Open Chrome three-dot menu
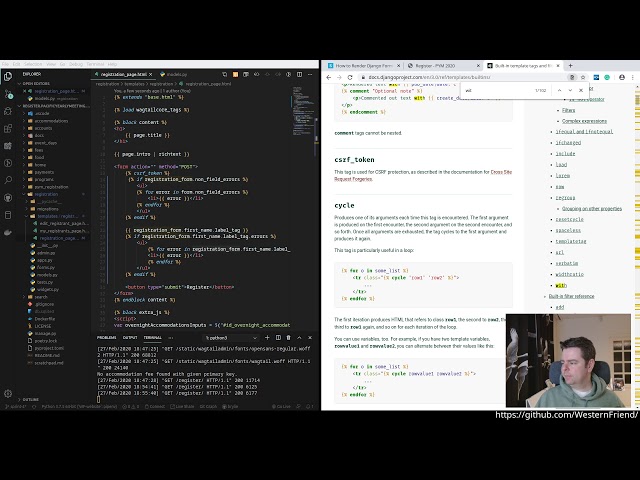640x480 pixels. click(x=633, y=77)
